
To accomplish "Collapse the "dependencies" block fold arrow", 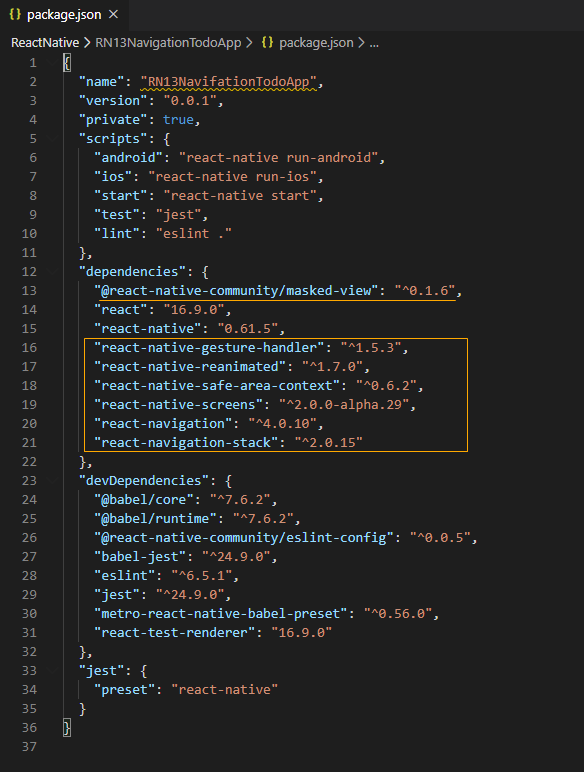I will (52, 272).
